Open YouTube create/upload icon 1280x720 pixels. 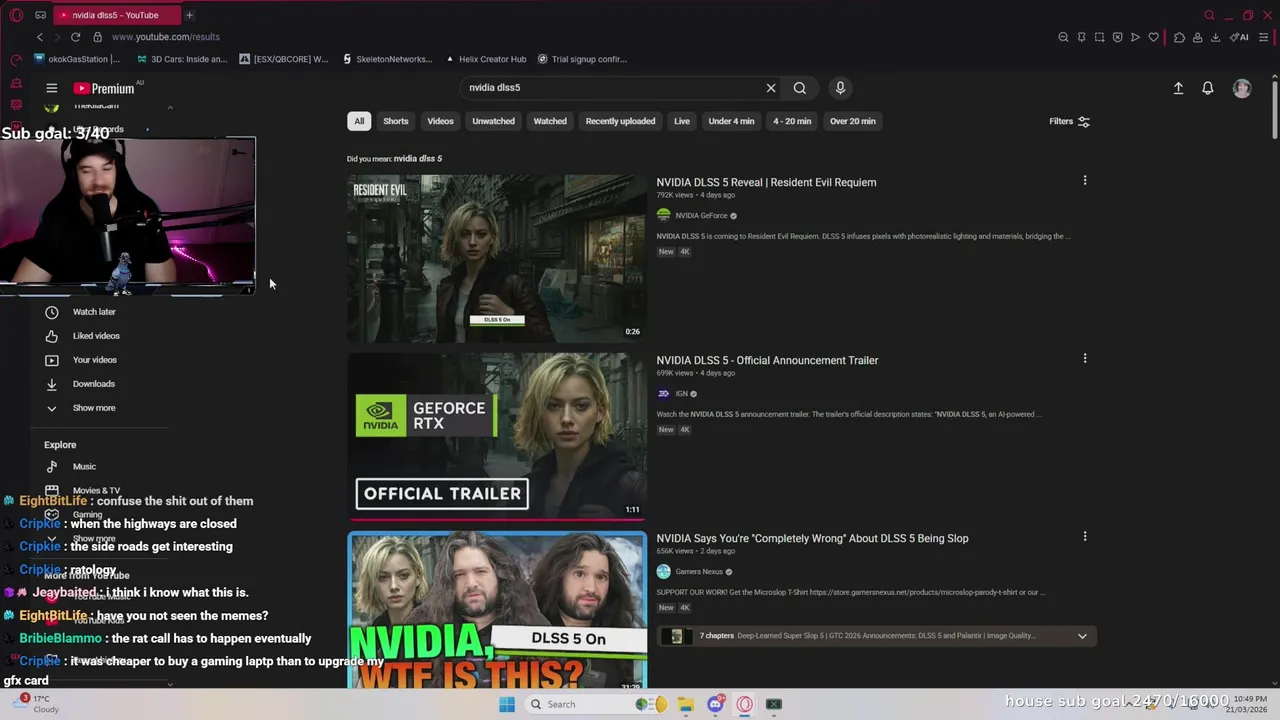(x=1178, y=88)
